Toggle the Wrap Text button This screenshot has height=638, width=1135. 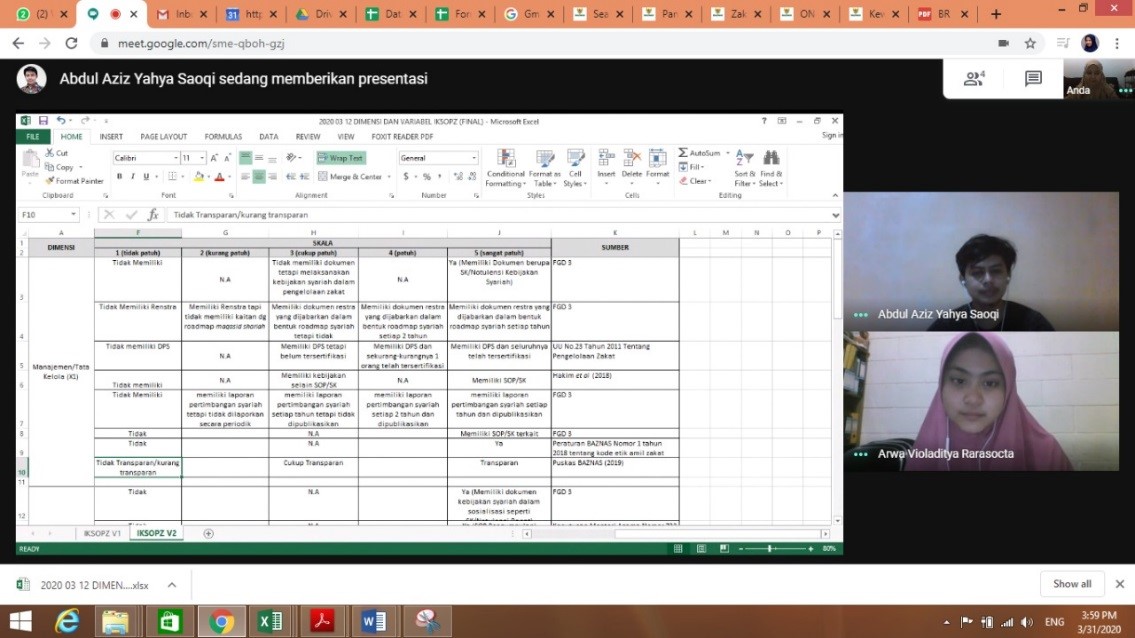click(341, 158)
